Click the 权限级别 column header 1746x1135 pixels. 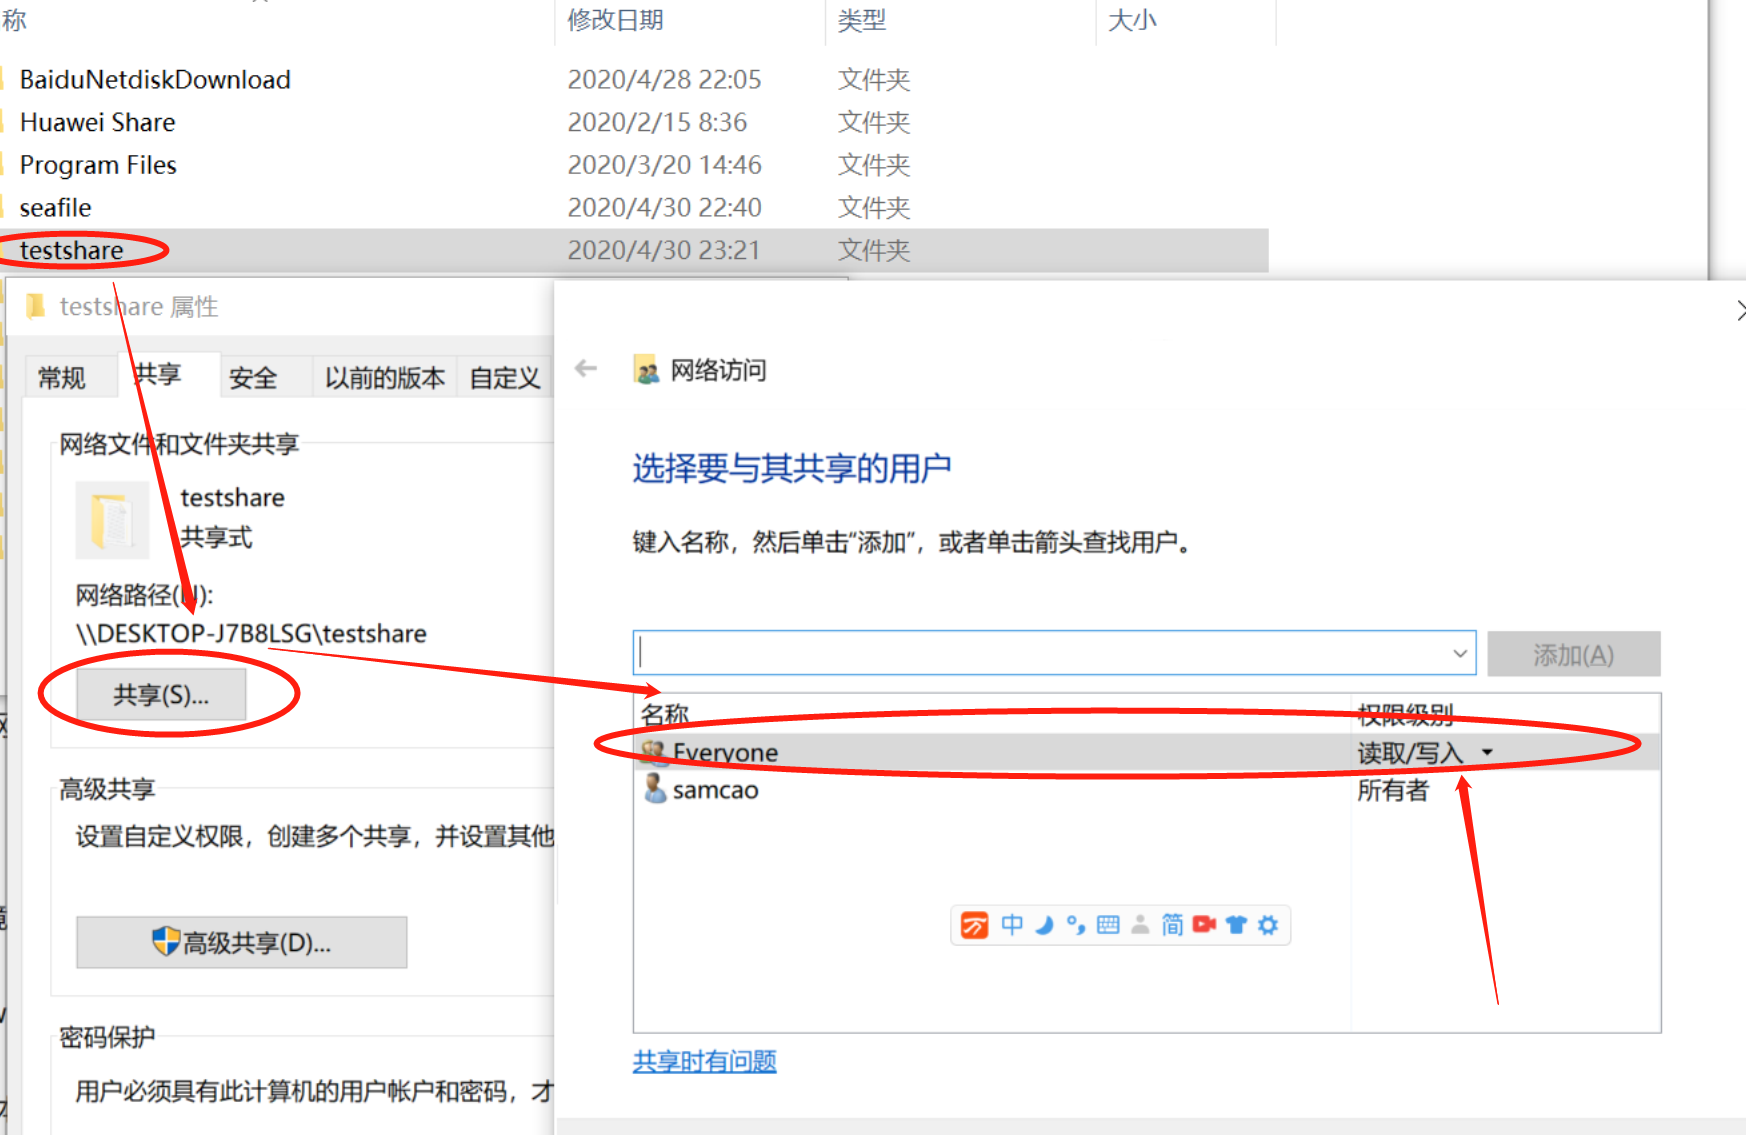click(x=1405, y=714)
